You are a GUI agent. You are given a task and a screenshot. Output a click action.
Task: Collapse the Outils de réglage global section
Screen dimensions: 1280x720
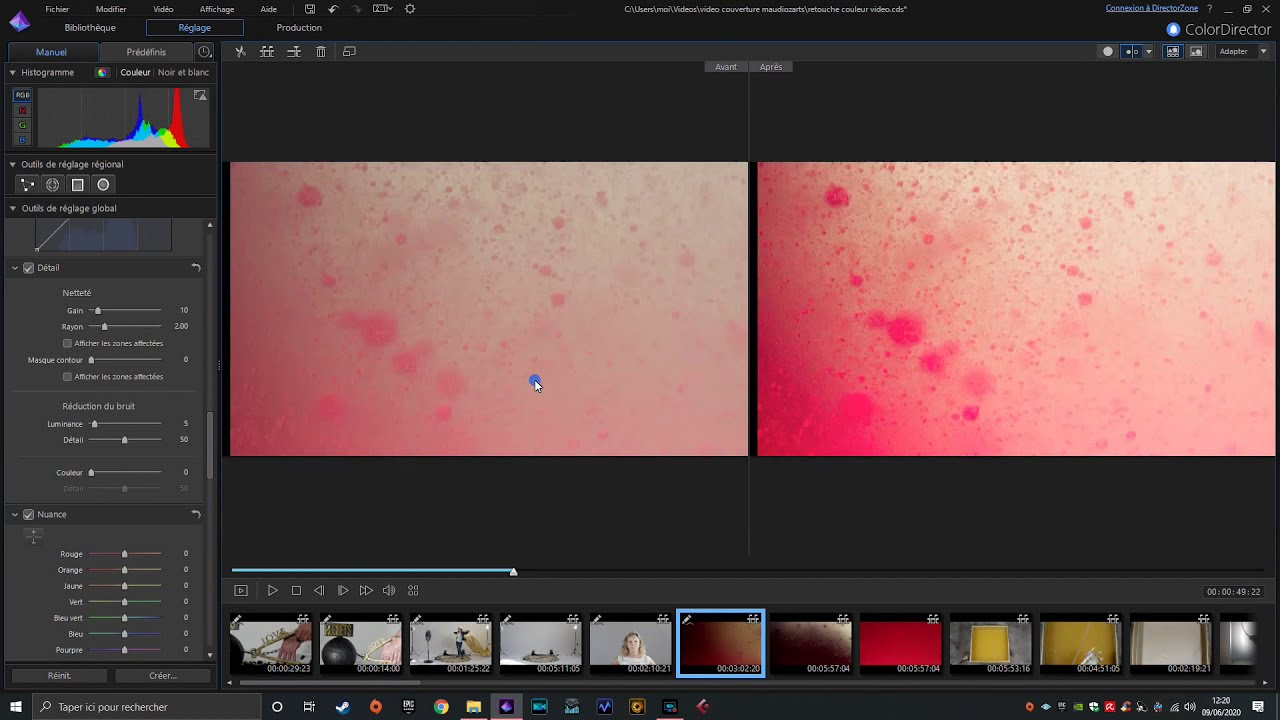coord(13,208)
